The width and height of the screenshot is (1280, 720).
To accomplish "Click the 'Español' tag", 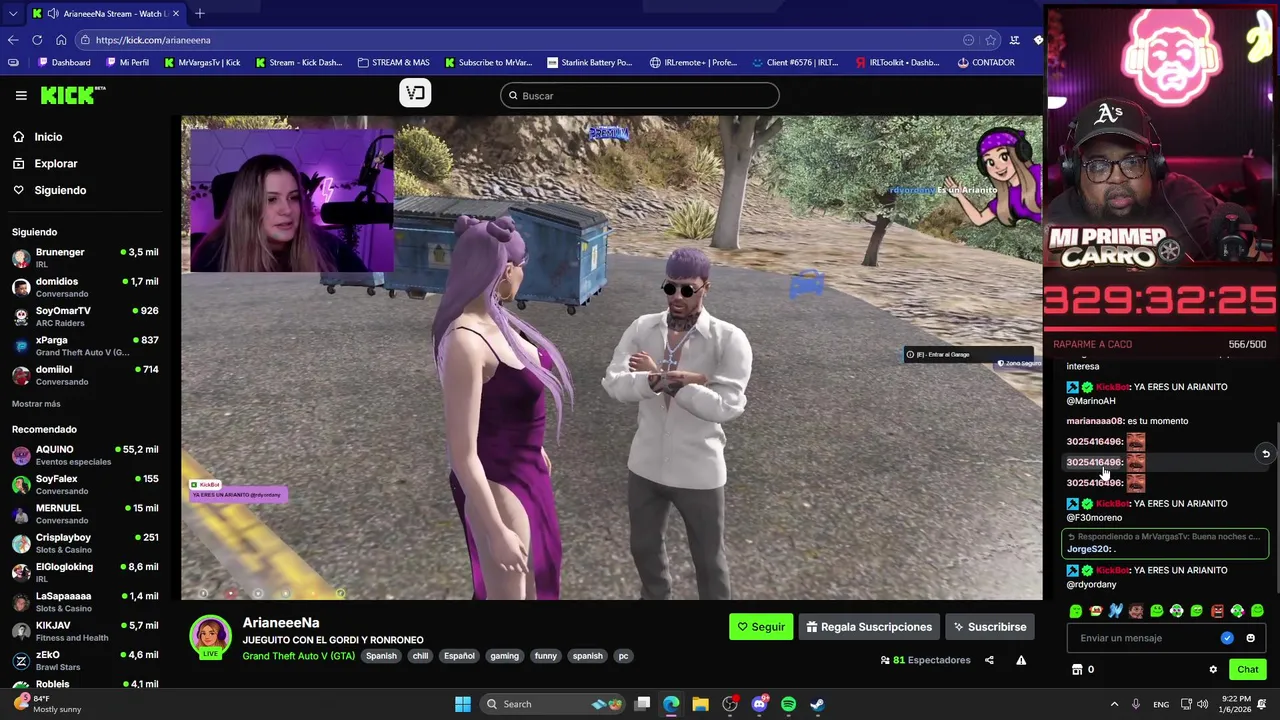I will 459,656.
